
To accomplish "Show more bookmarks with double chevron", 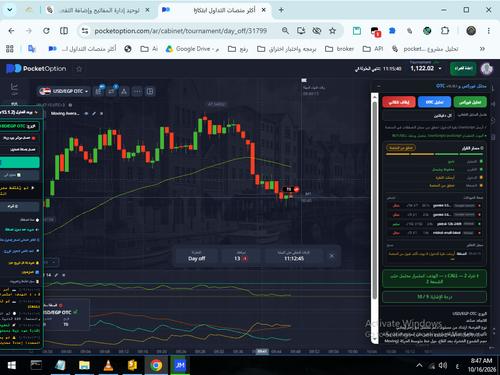I will pos(482,49).
